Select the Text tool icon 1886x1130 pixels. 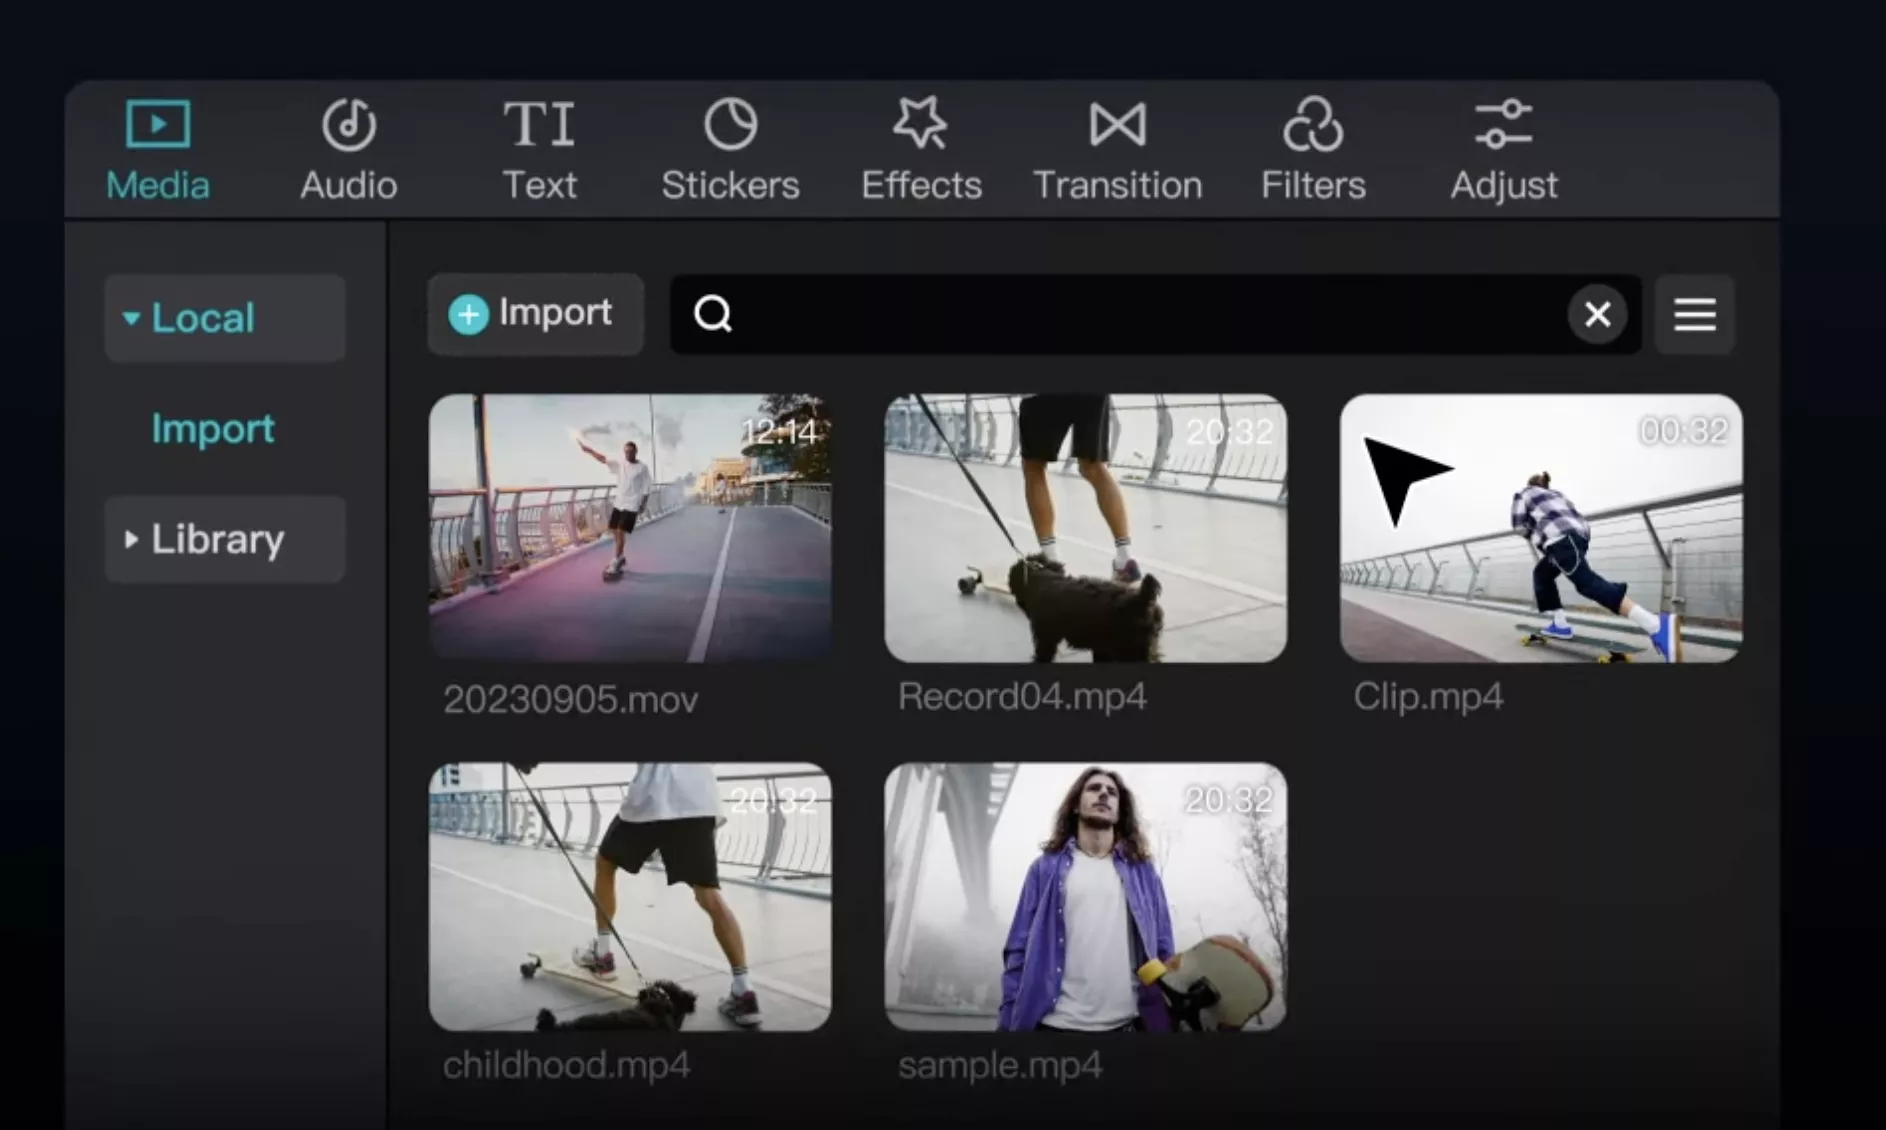tap(539, 126)
